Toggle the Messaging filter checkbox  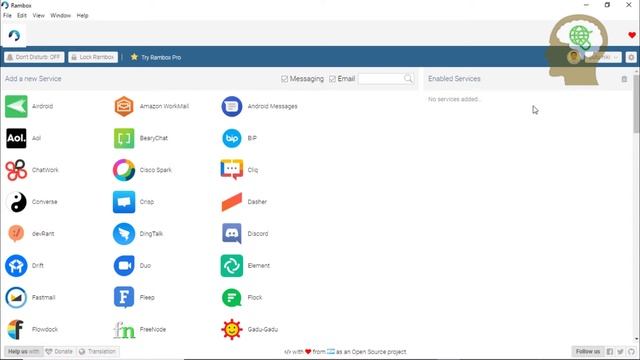click(x=284, y=79)
